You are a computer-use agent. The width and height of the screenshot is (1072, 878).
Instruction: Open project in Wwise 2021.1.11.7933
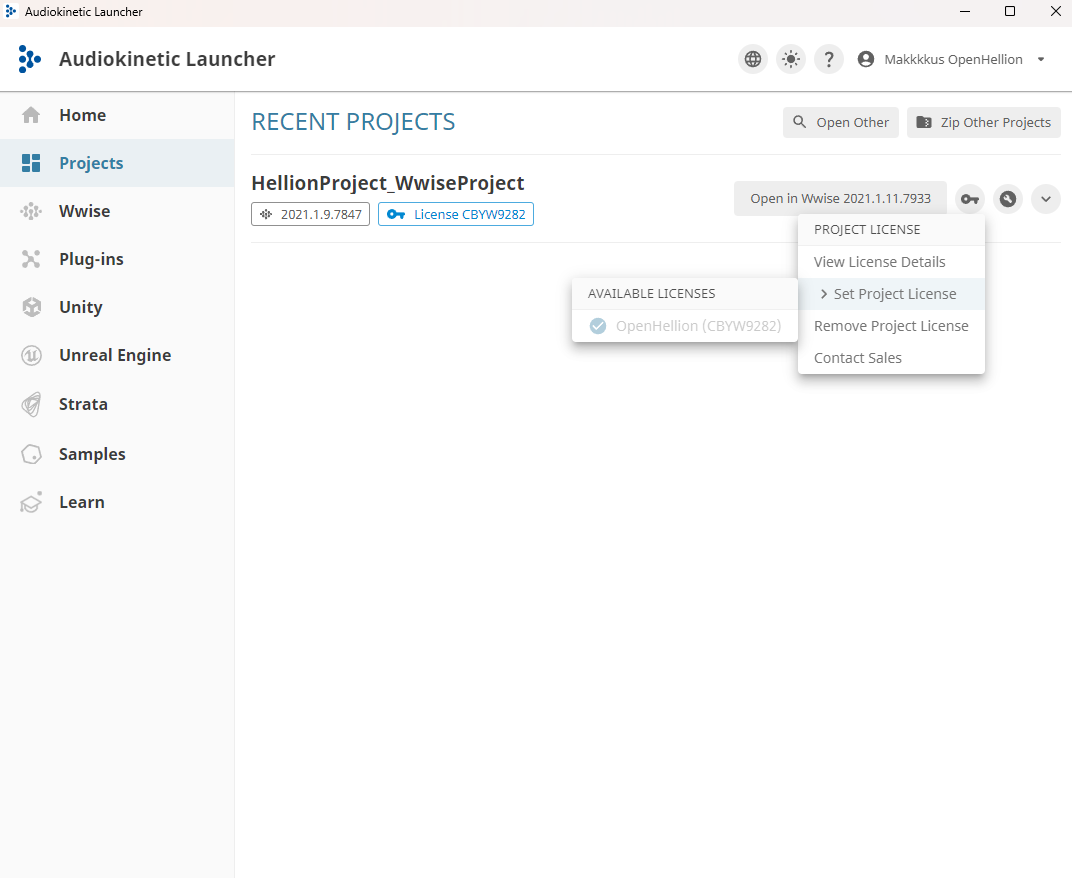click(x=840, y=198)
